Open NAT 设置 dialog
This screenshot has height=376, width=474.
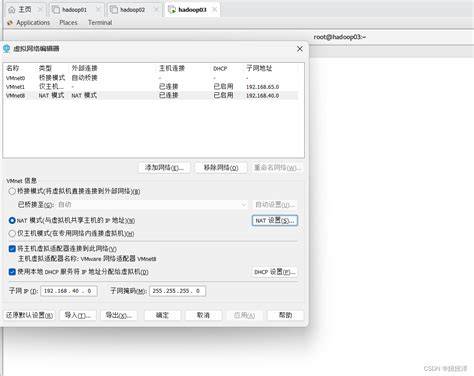(275, 220)
